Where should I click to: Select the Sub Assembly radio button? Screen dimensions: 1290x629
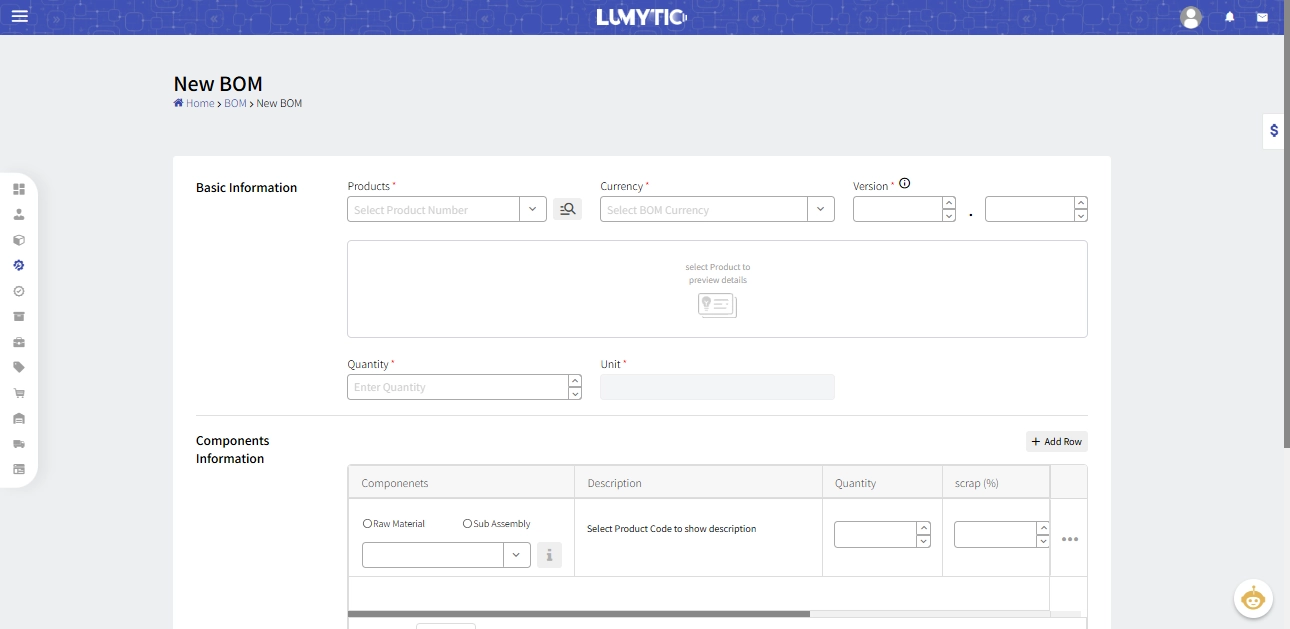coord(467,524)
